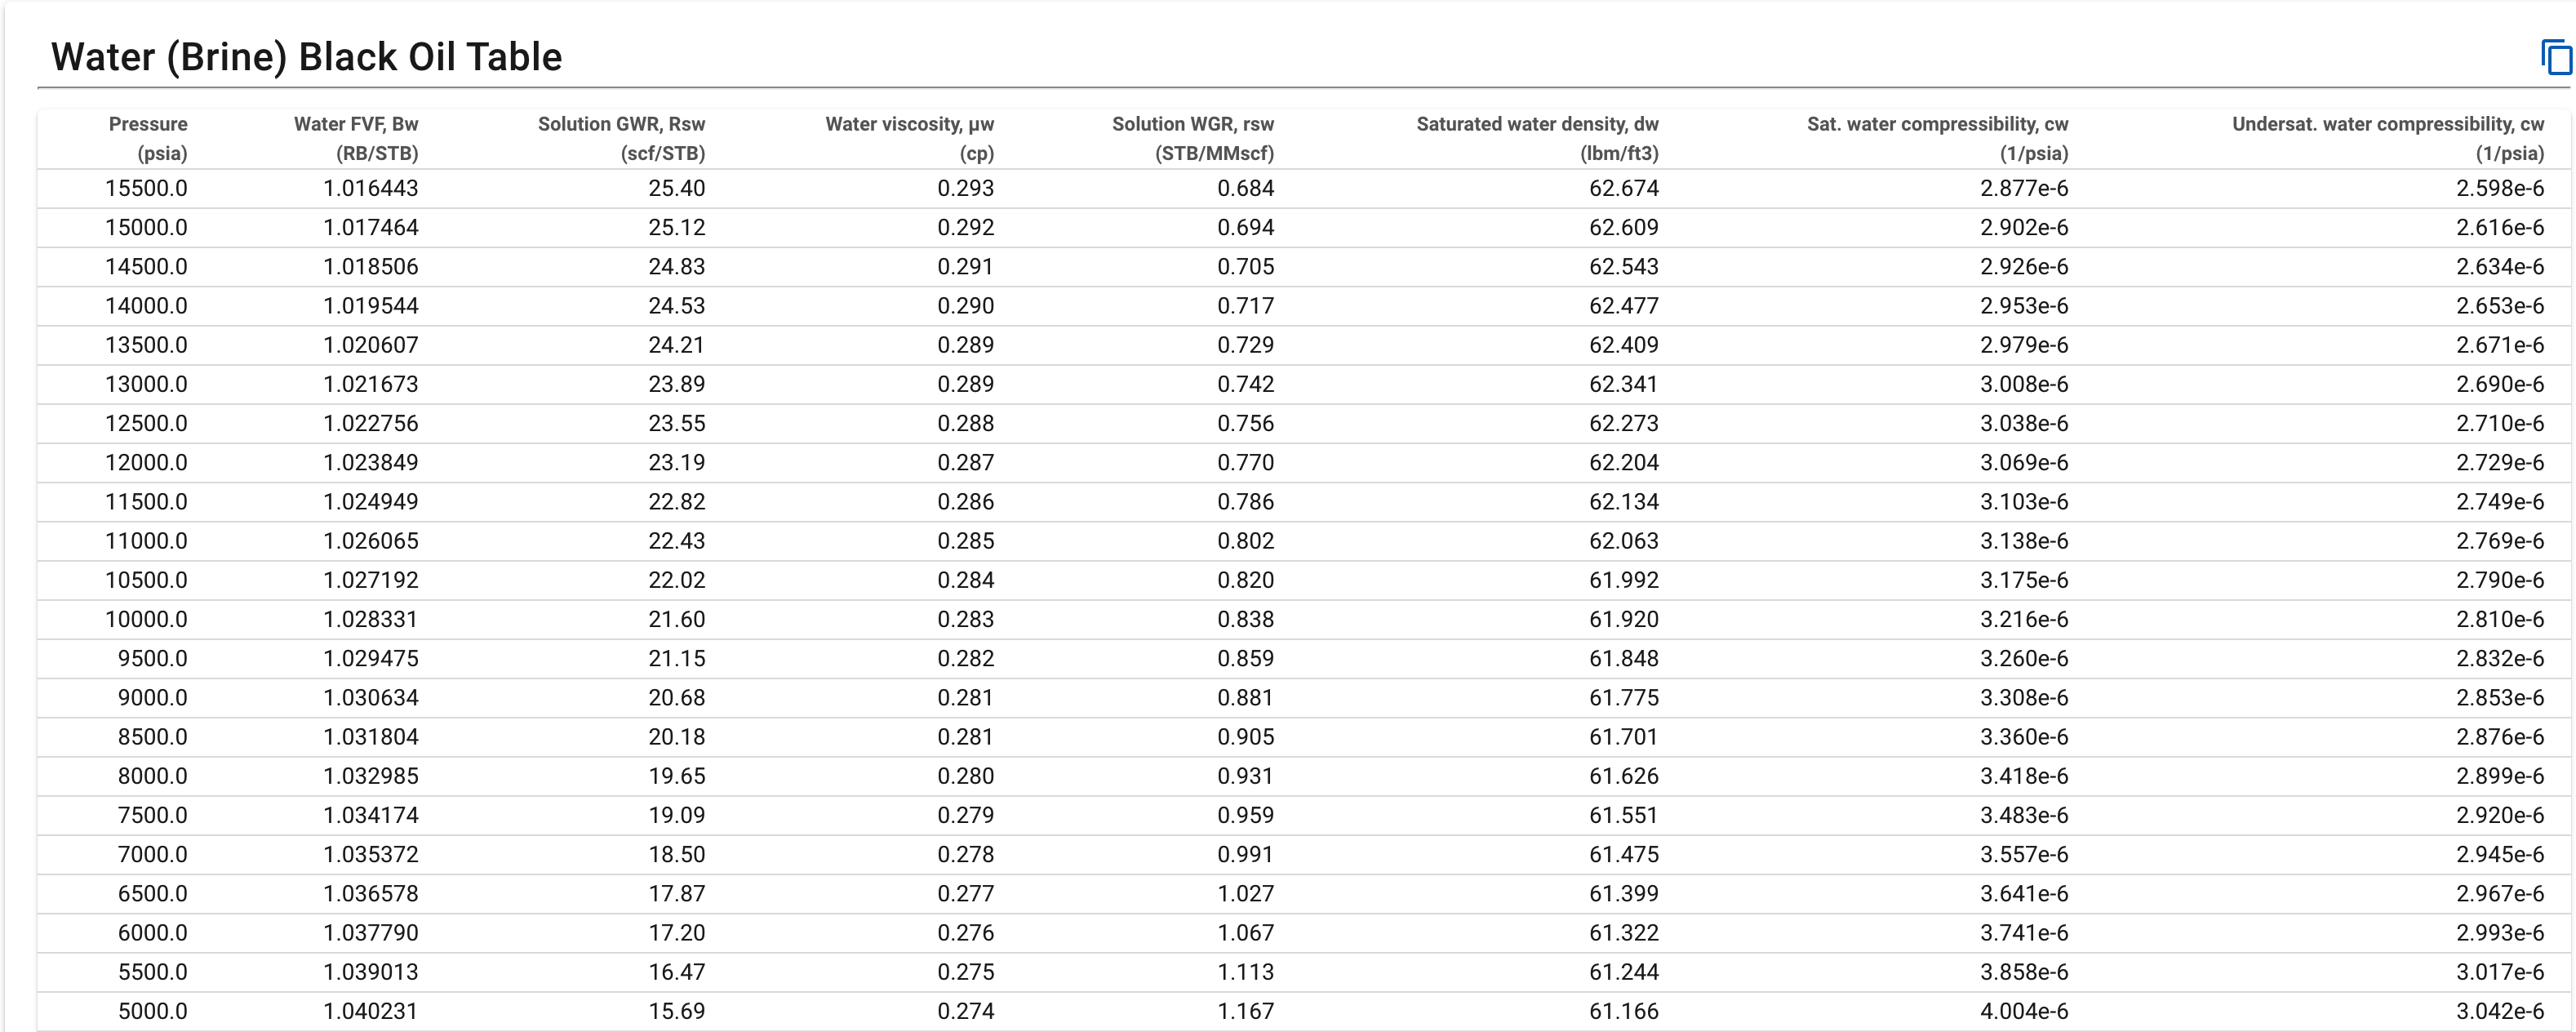Click the Pressure (psia) column header
This screenshot has width=2576, height=1032.
(x=148, y=138)
